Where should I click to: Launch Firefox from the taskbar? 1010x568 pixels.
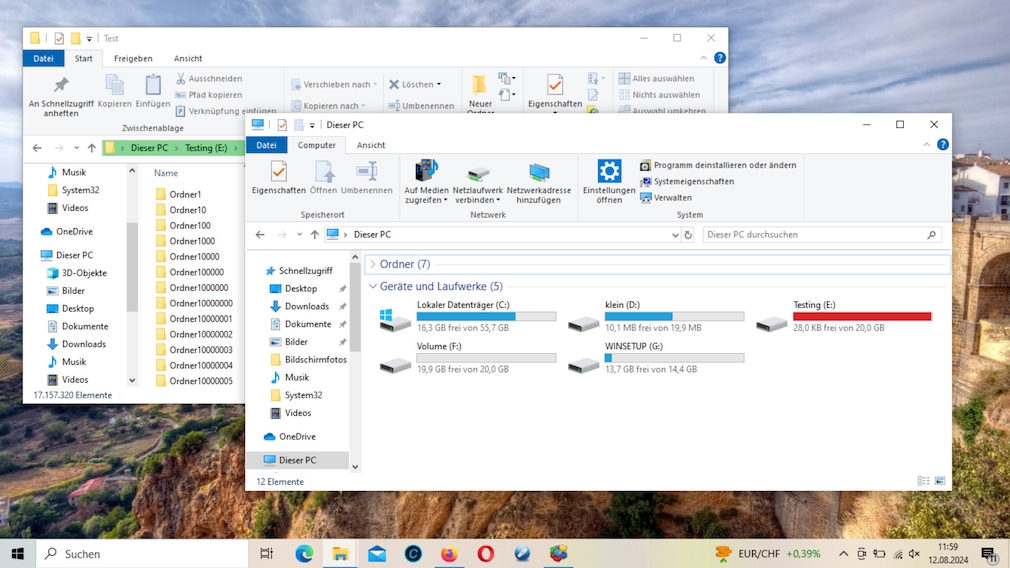click(x=449, y=553)
